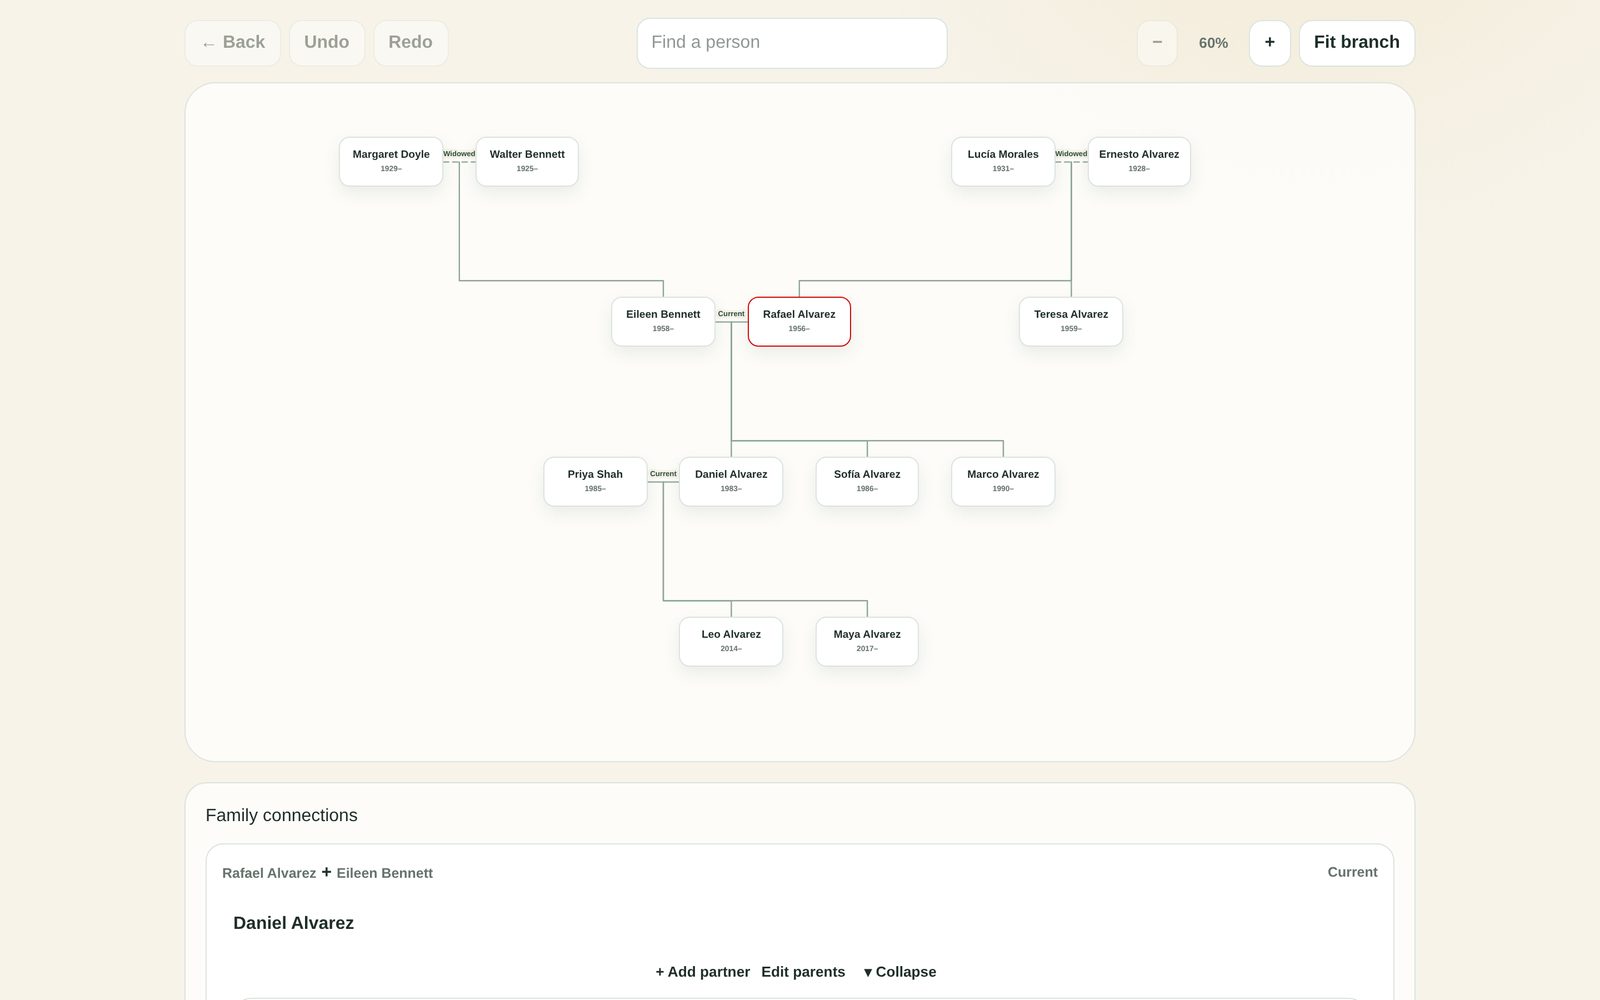
Task: Select the highlighted Rafael Alvarez card
Action: (799, 321)
